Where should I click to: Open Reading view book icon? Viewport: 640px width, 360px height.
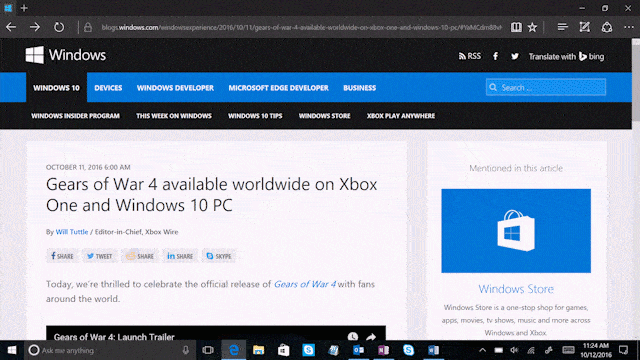516,27
